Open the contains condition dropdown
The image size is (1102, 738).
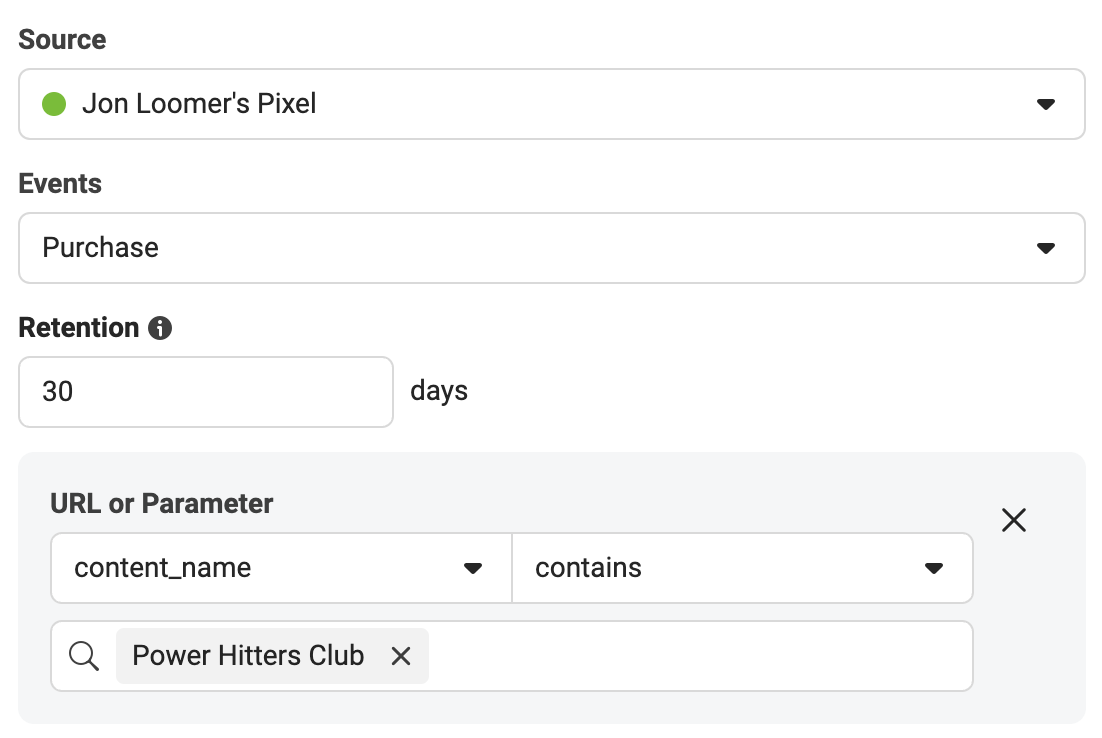742,568
